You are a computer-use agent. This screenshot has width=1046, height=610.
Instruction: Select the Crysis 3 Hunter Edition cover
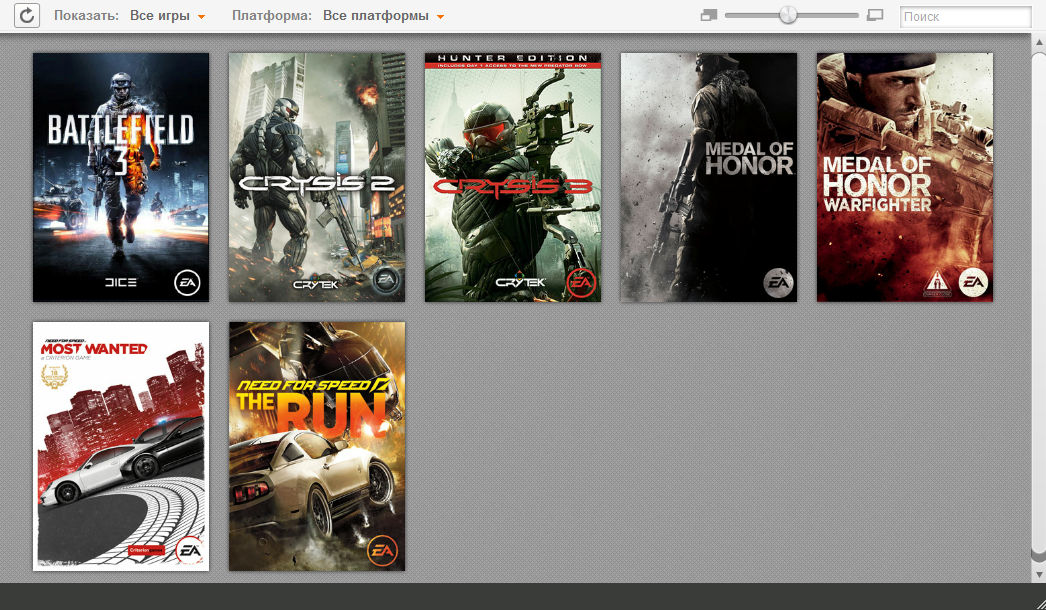tap(513, 178)
